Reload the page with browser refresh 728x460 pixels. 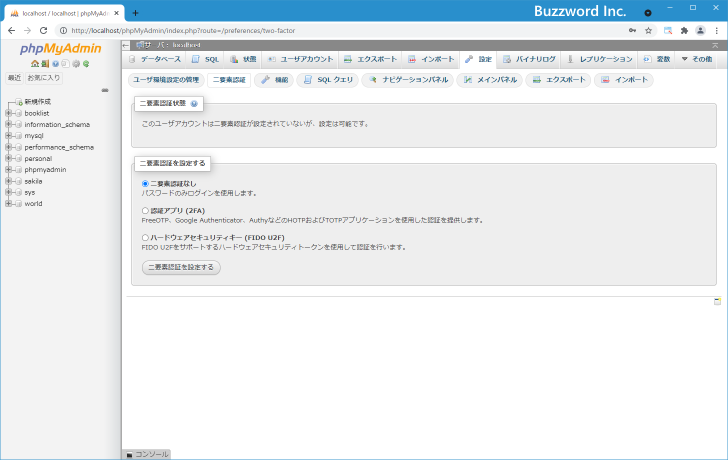coord(44,31)
